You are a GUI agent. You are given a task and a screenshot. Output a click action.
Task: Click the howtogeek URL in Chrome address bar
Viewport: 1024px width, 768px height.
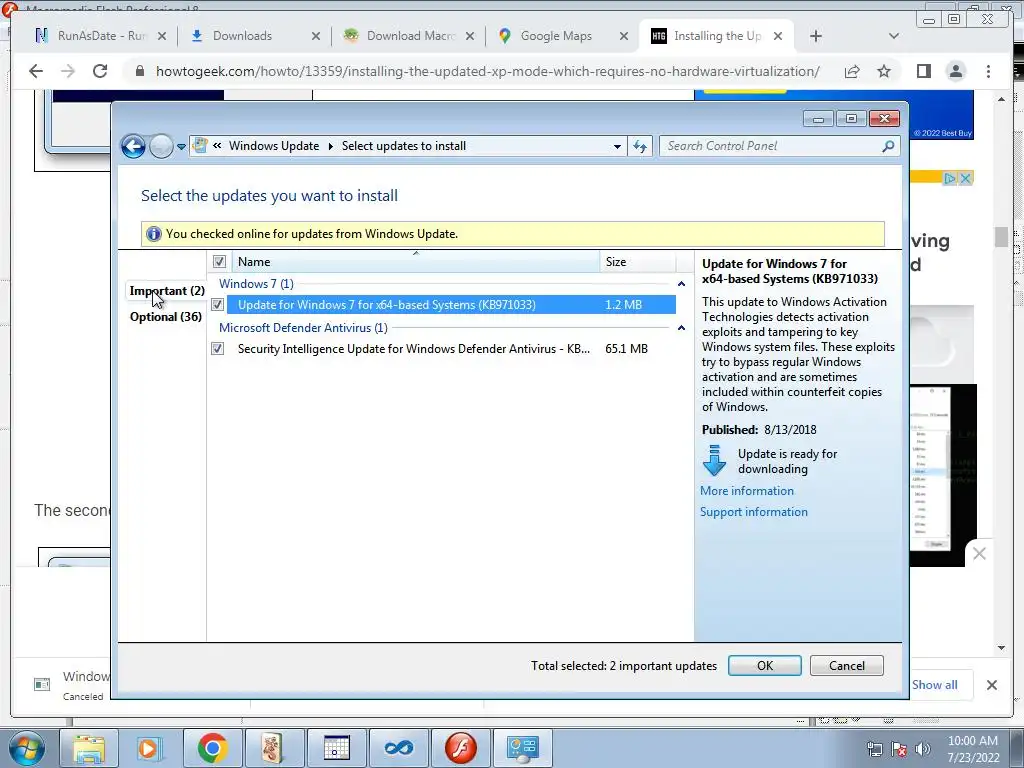coord(487,71)
